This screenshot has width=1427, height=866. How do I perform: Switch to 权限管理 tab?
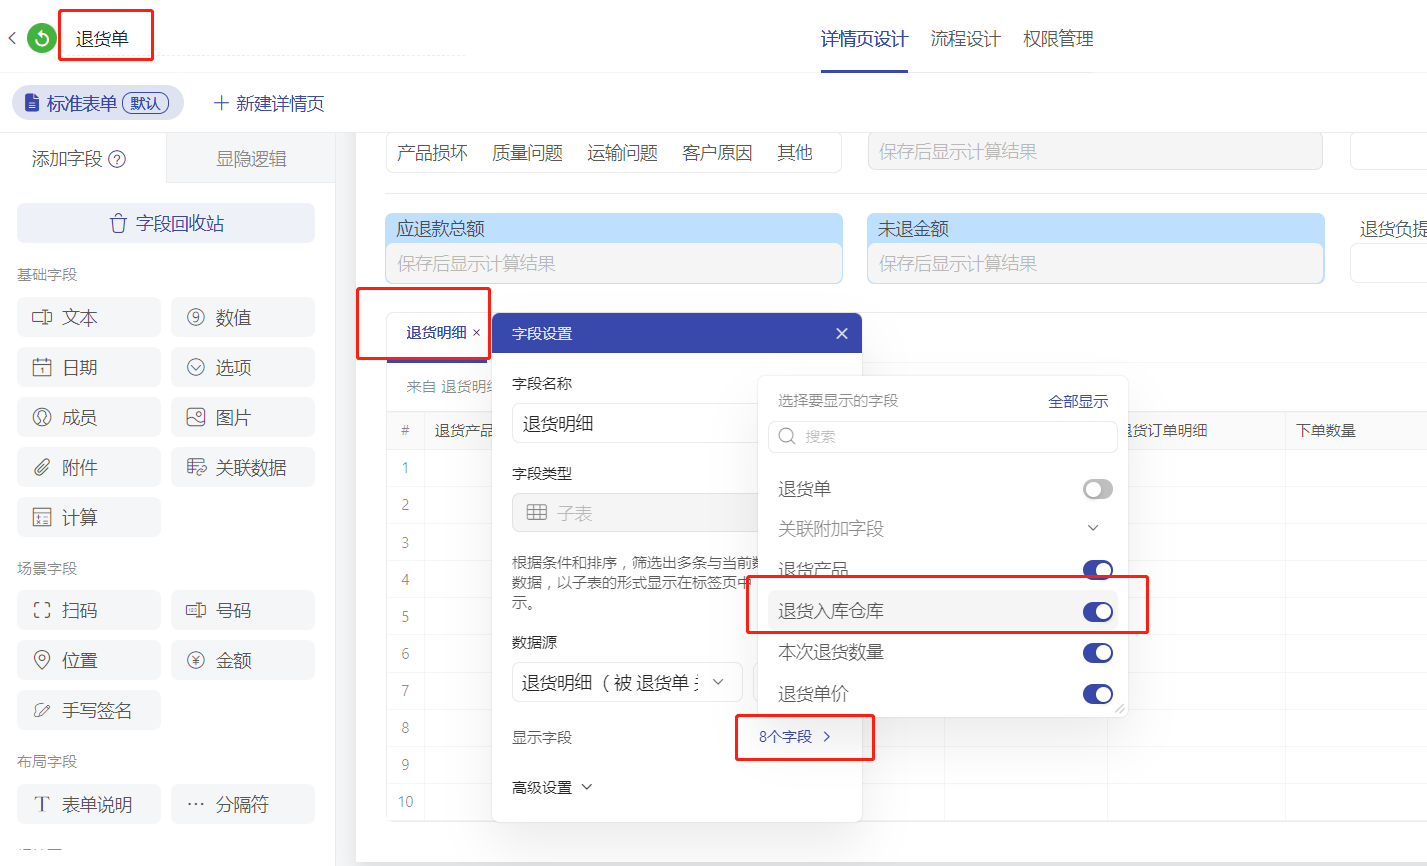tap(1058, 39)
